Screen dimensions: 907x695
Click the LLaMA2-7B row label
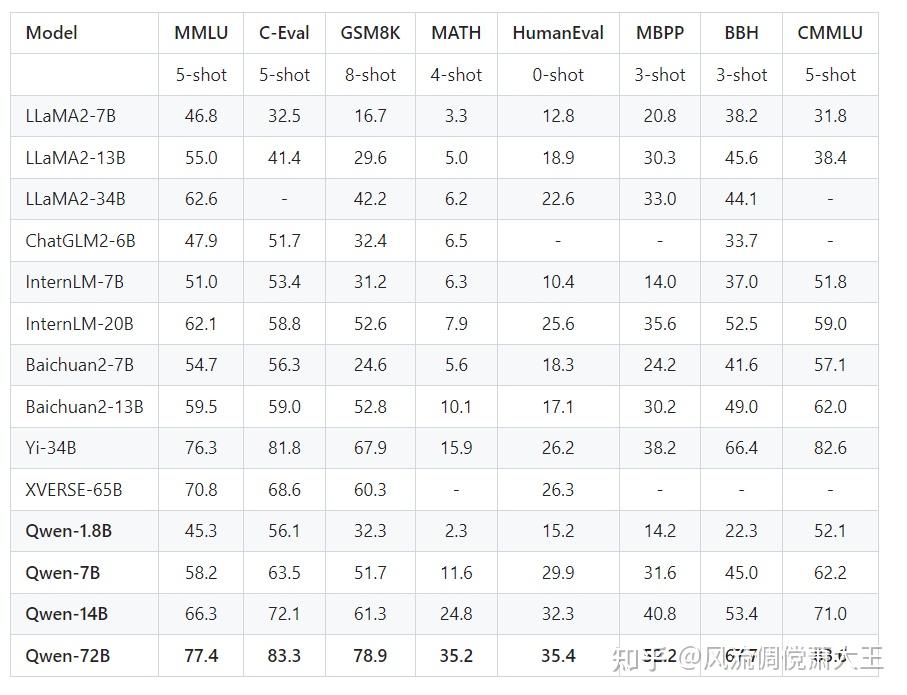click(71, 116)
